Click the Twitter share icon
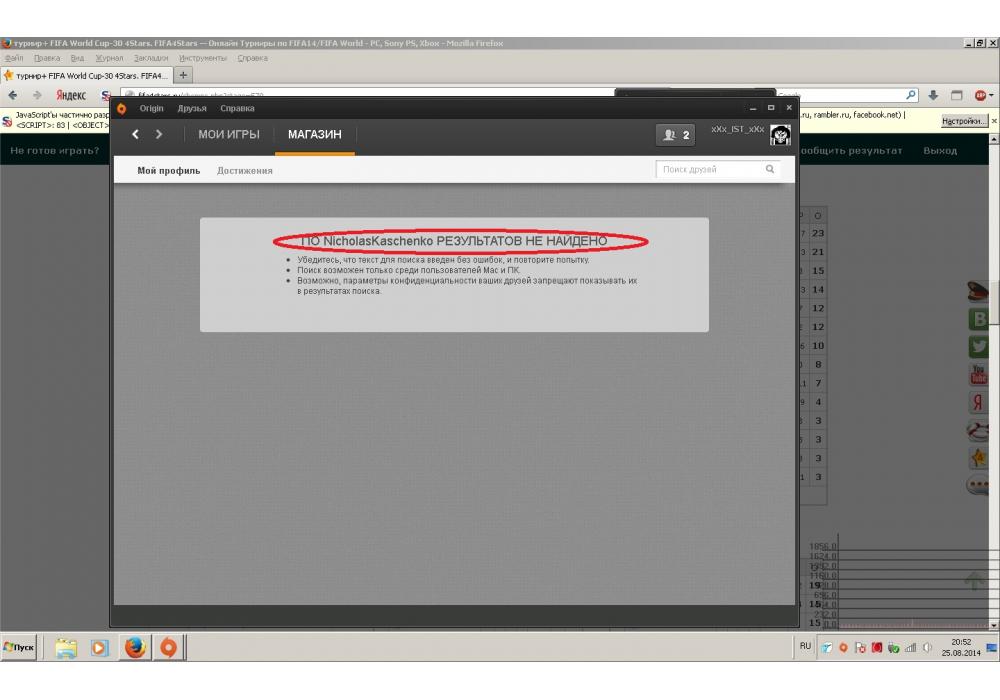Screen dimensions: 1000x700 (978, 346)
